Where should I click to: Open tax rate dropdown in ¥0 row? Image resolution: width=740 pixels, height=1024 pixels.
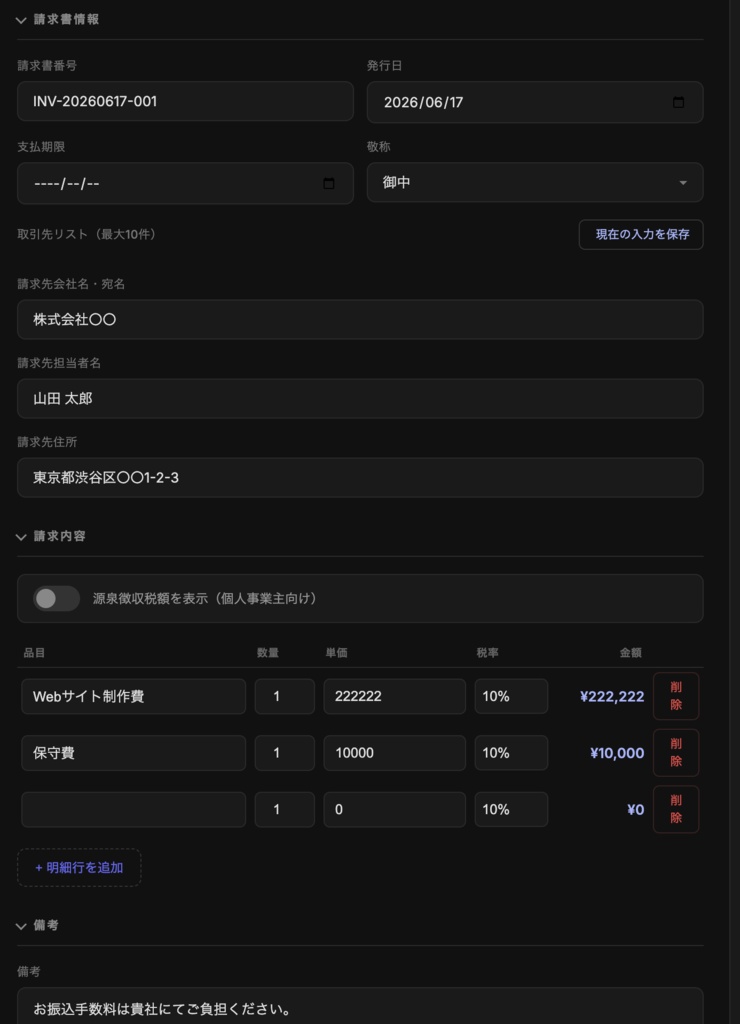[511, 809]
